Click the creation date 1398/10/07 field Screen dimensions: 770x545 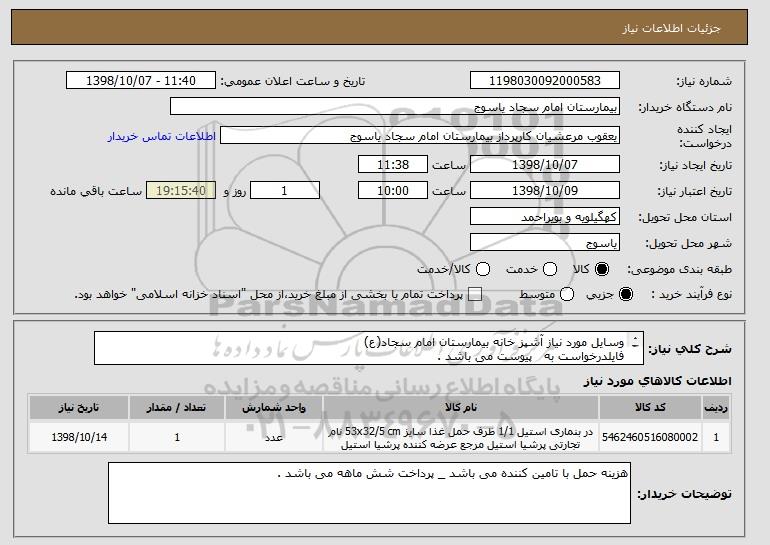[545, 164]
